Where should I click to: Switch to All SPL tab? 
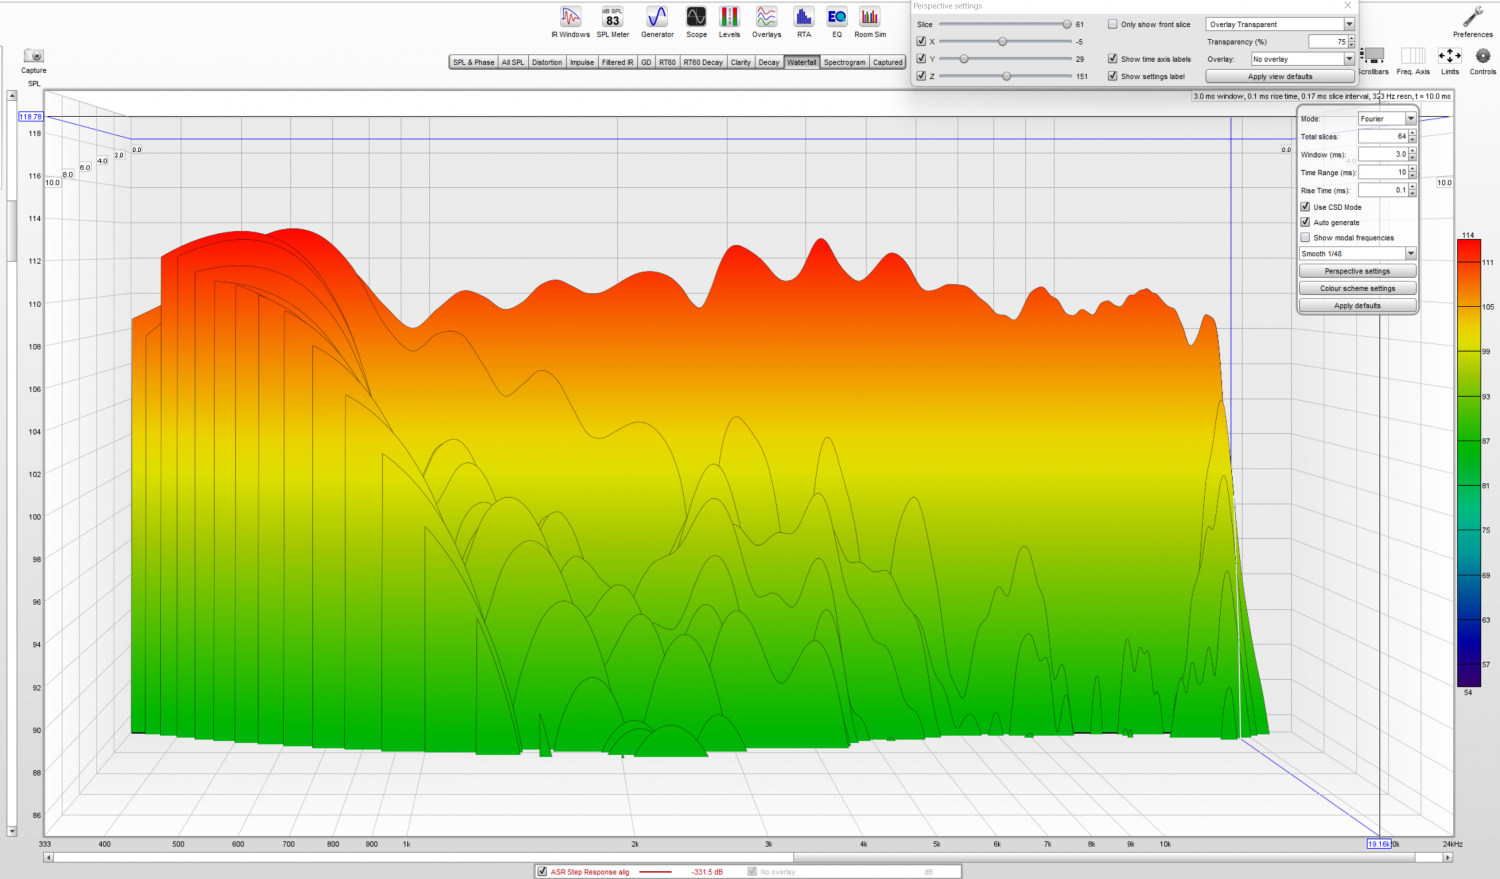512,62
